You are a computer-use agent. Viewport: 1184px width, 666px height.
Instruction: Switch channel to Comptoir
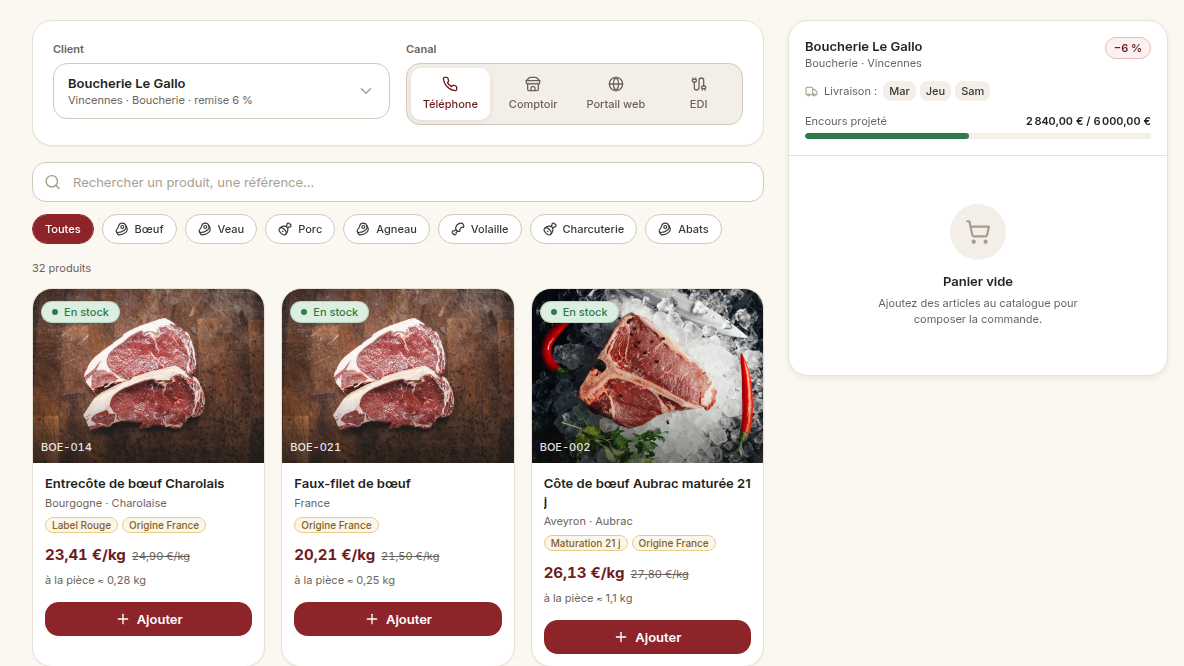pos(532,94)
